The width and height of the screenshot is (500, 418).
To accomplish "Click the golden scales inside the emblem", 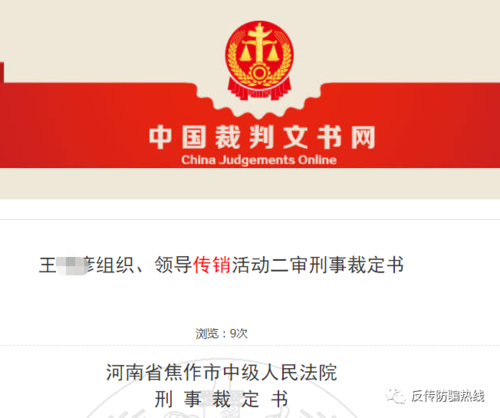I will tap(259, 47).
